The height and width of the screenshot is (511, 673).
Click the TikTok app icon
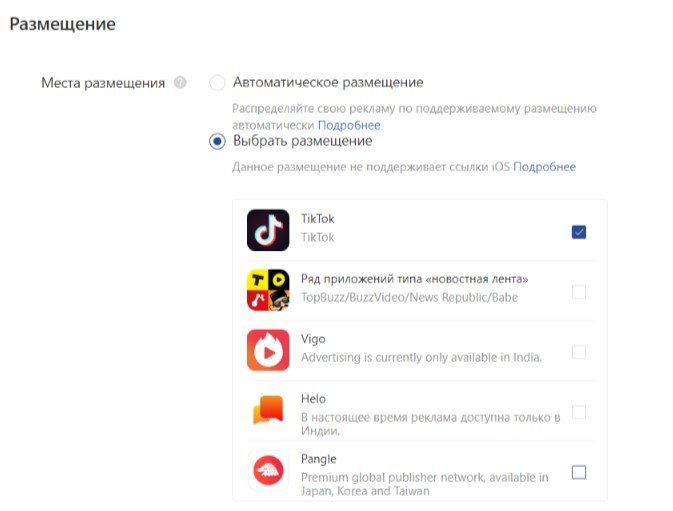(x=268, y=230)
